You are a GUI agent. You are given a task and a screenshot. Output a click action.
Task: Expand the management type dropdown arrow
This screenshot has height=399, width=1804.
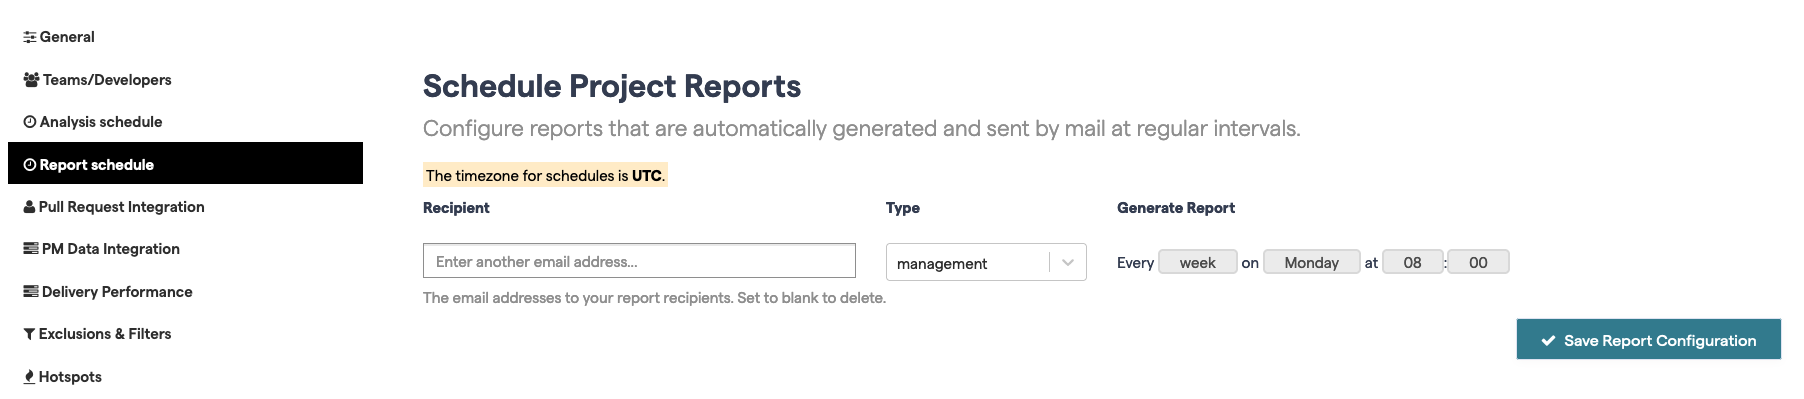tap(1068, 263)
